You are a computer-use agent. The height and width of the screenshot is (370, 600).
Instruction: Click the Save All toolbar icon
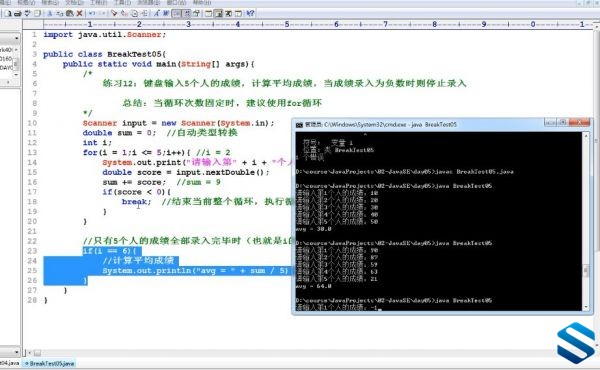pyautogui.click(x=37, y=13)
